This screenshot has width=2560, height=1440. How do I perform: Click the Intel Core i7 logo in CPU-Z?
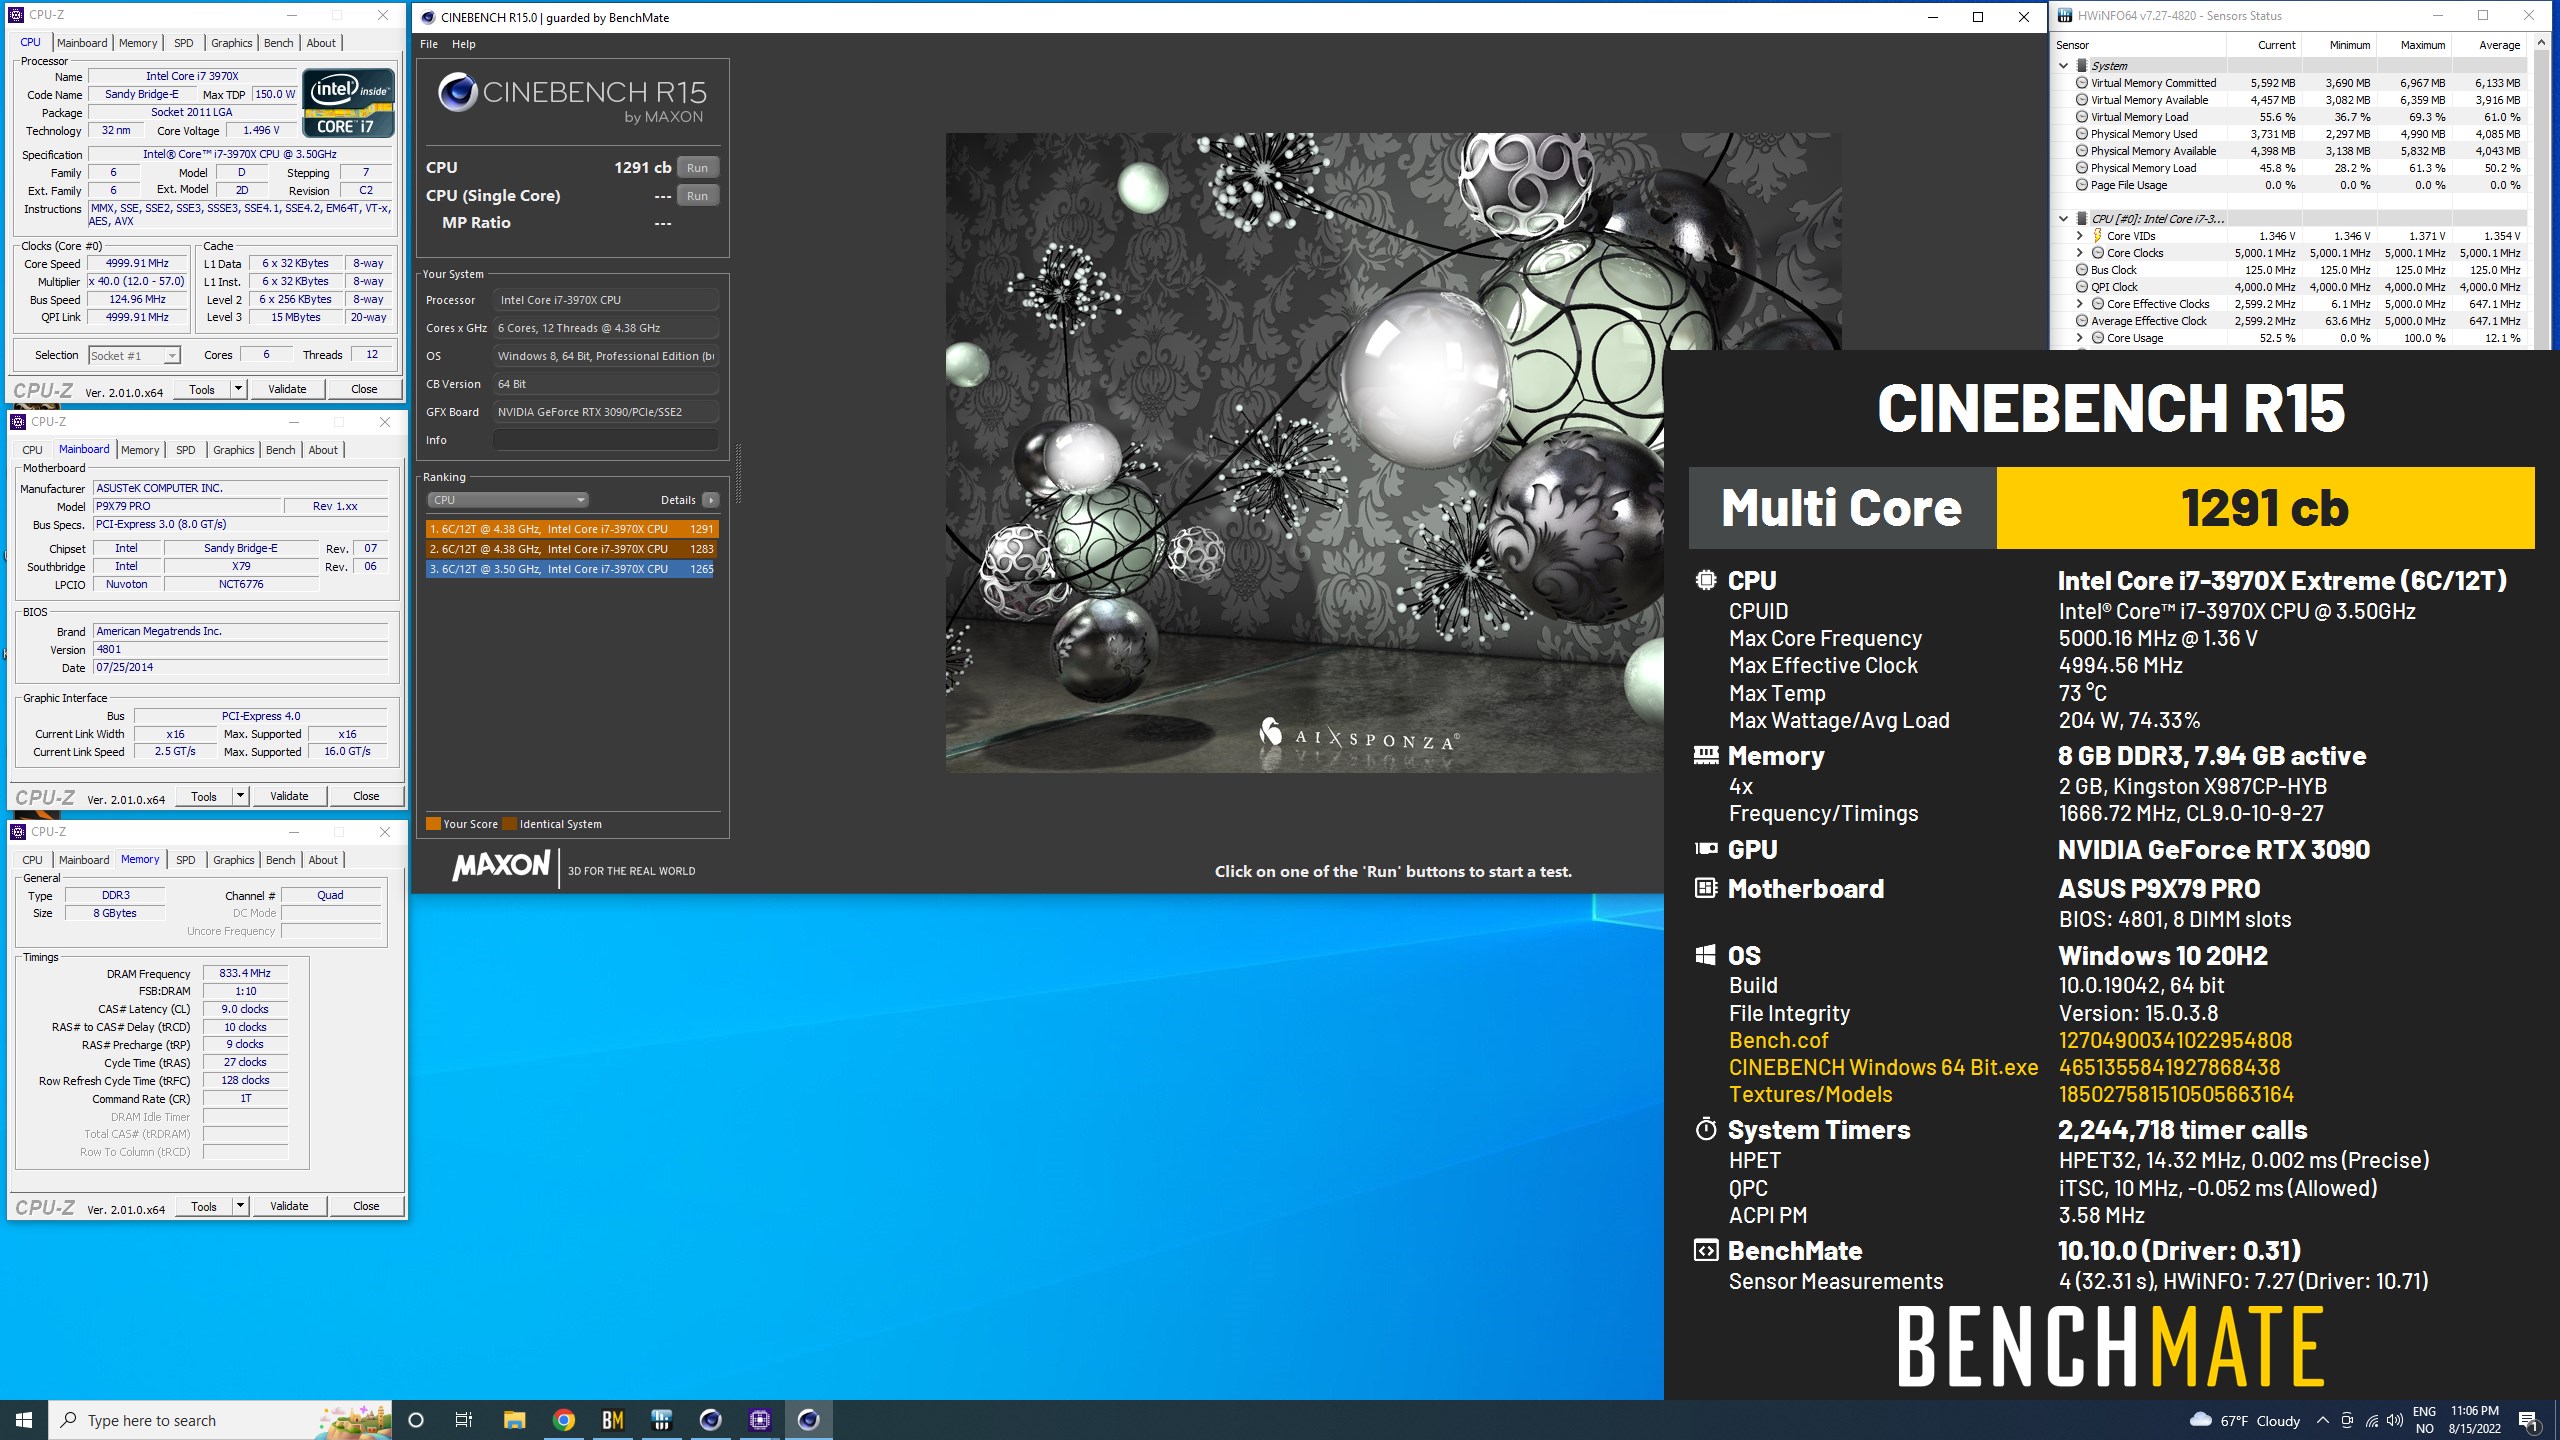click(348, 102)
